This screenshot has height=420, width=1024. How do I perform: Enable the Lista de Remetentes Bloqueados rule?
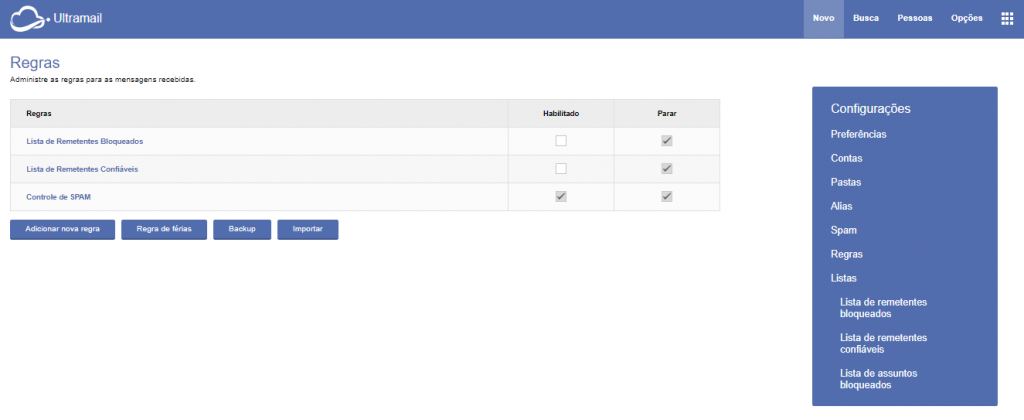561,141
